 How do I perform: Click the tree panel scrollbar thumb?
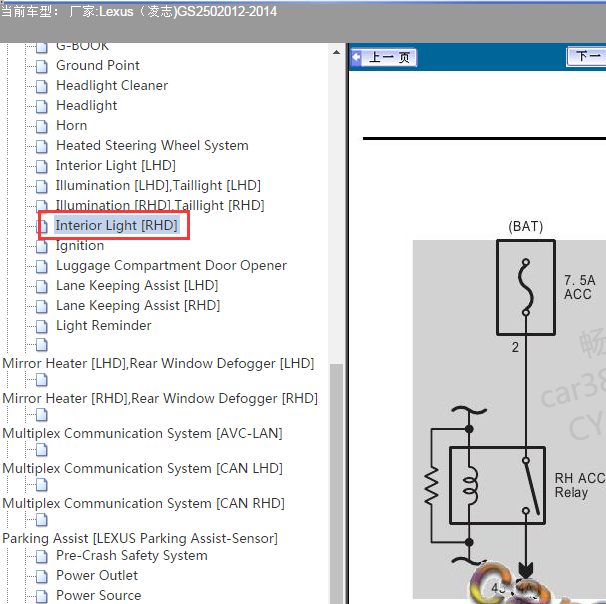tap(337, 483)
